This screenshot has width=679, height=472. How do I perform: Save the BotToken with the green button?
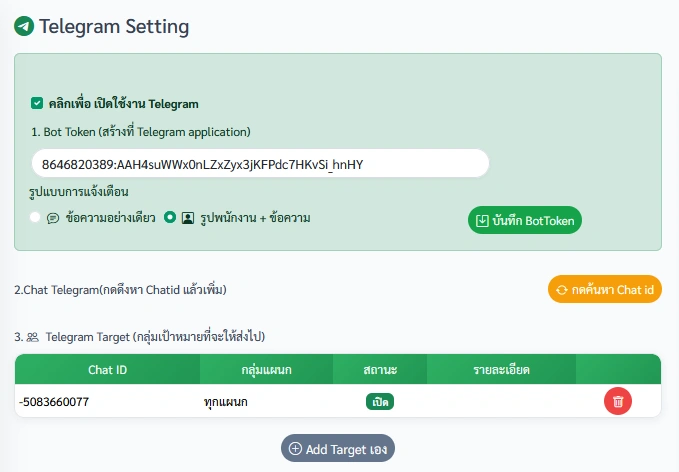(x=524, y=220)
